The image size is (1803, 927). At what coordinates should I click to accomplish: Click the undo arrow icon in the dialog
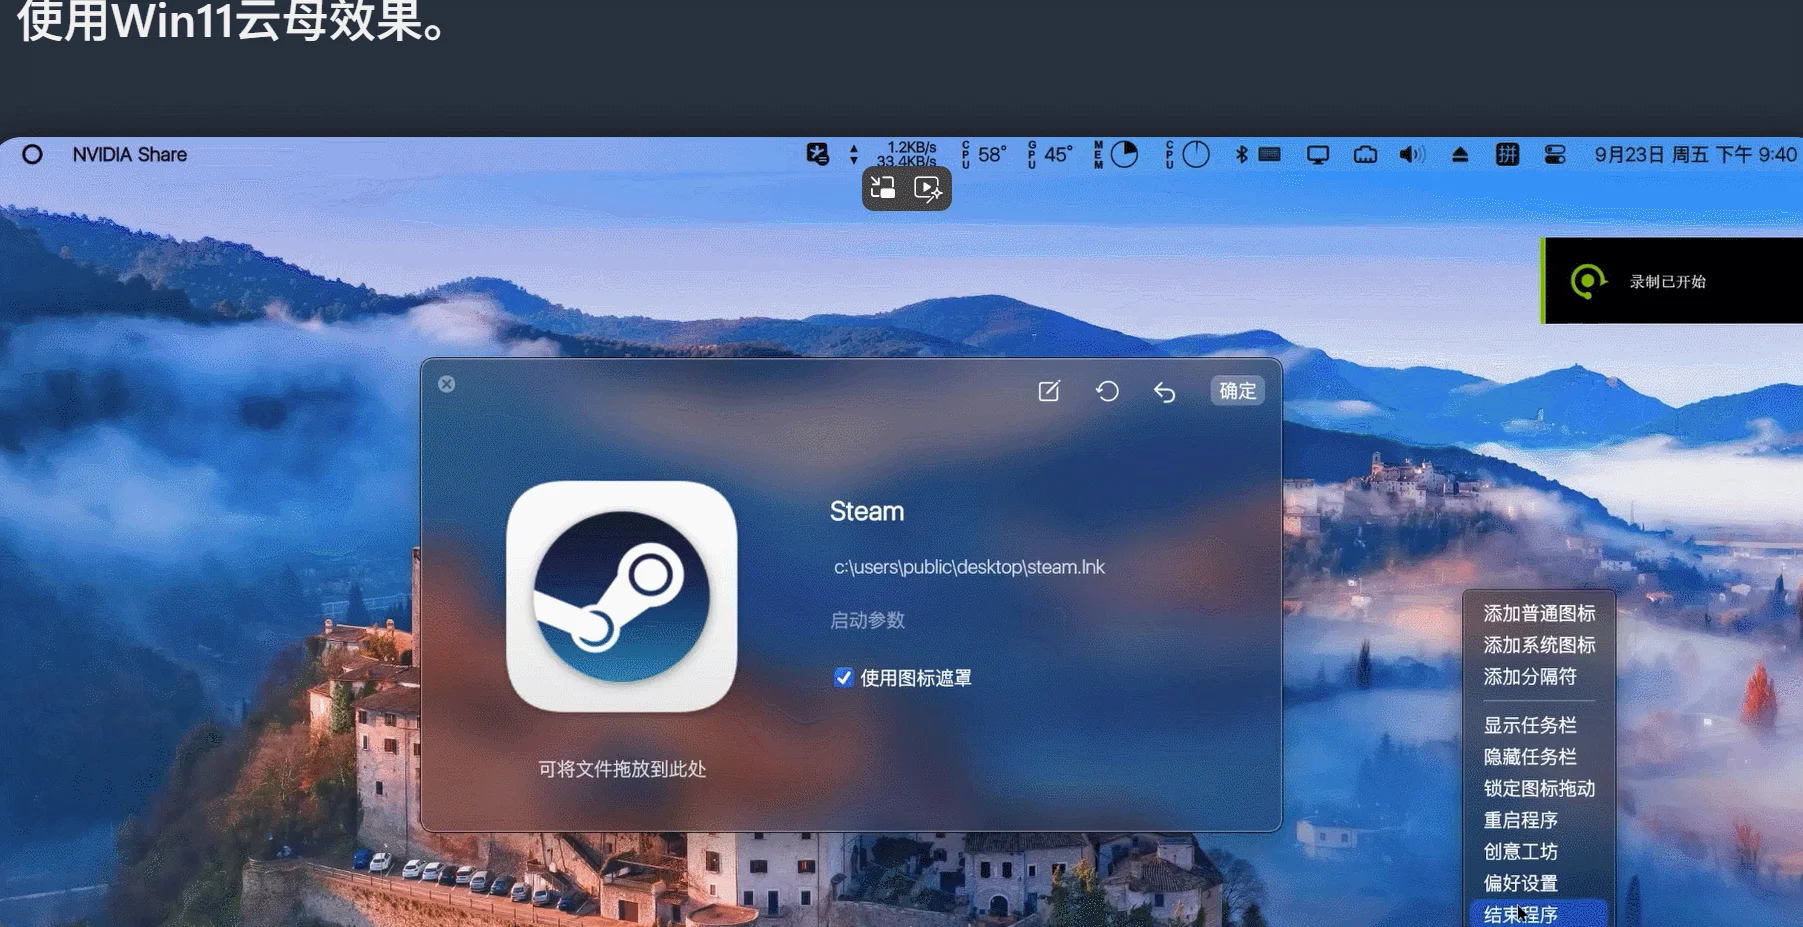(x=1165, y=392)
